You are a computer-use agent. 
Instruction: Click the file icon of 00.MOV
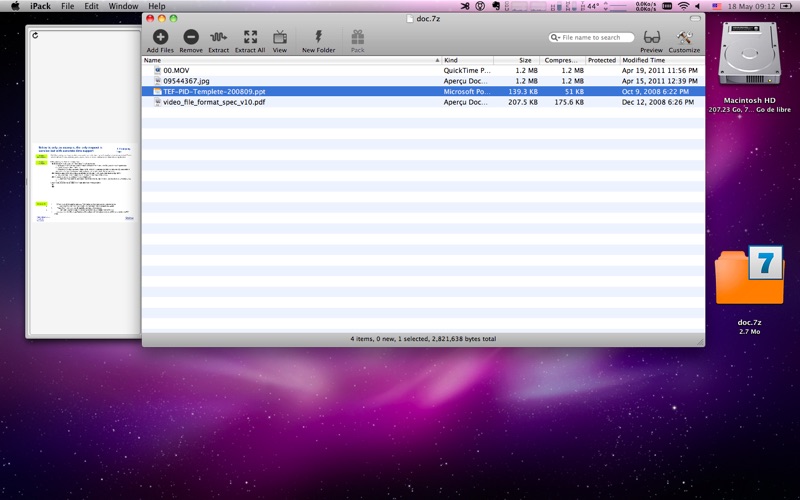(x=158, y=70)
